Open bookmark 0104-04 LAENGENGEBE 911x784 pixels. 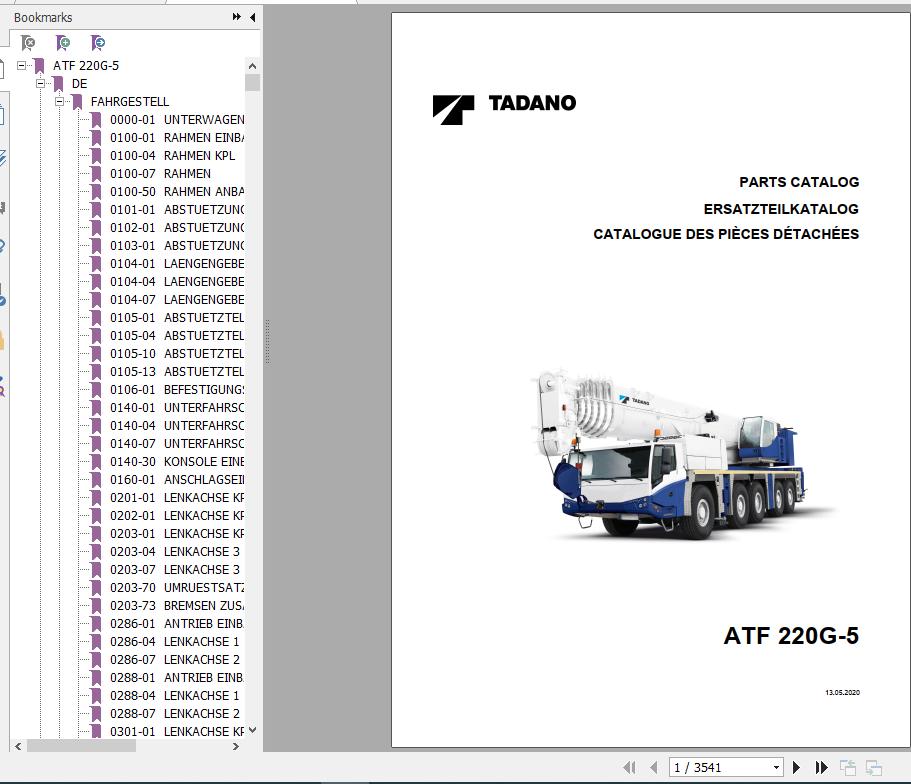[x=177, y=282]
